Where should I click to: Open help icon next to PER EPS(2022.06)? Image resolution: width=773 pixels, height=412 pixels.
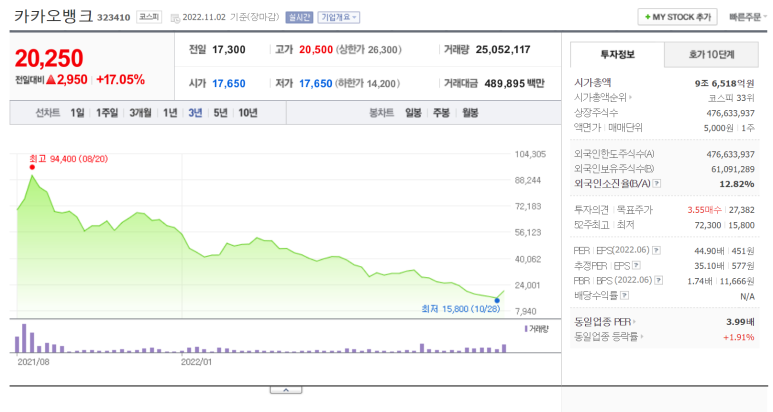click(656, 250)
